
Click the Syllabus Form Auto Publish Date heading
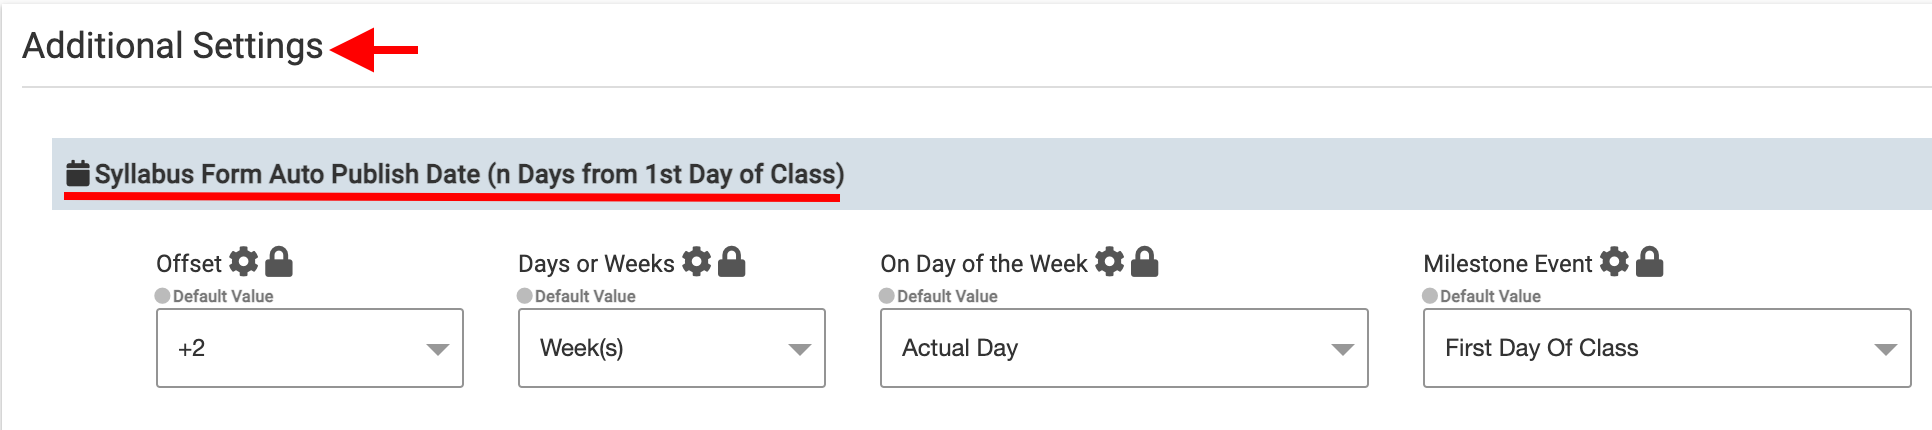coord(469,174)
